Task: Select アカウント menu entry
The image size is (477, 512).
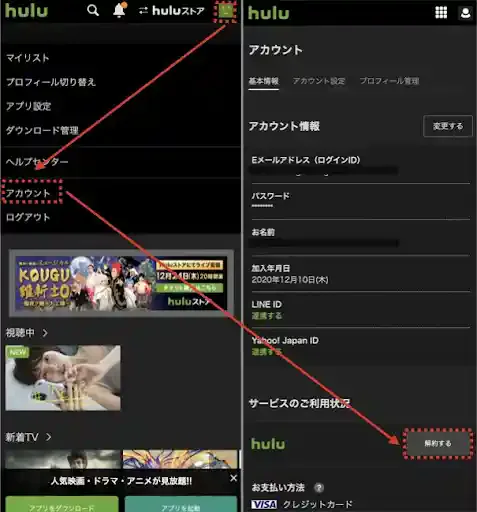Action: pyautogui.click(x=28, y=193)
